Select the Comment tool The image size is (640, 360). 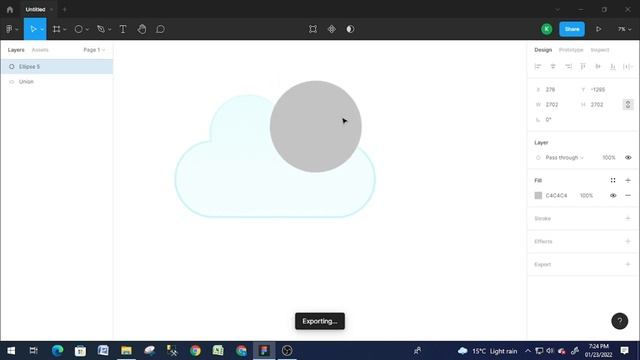coord(160,29)
